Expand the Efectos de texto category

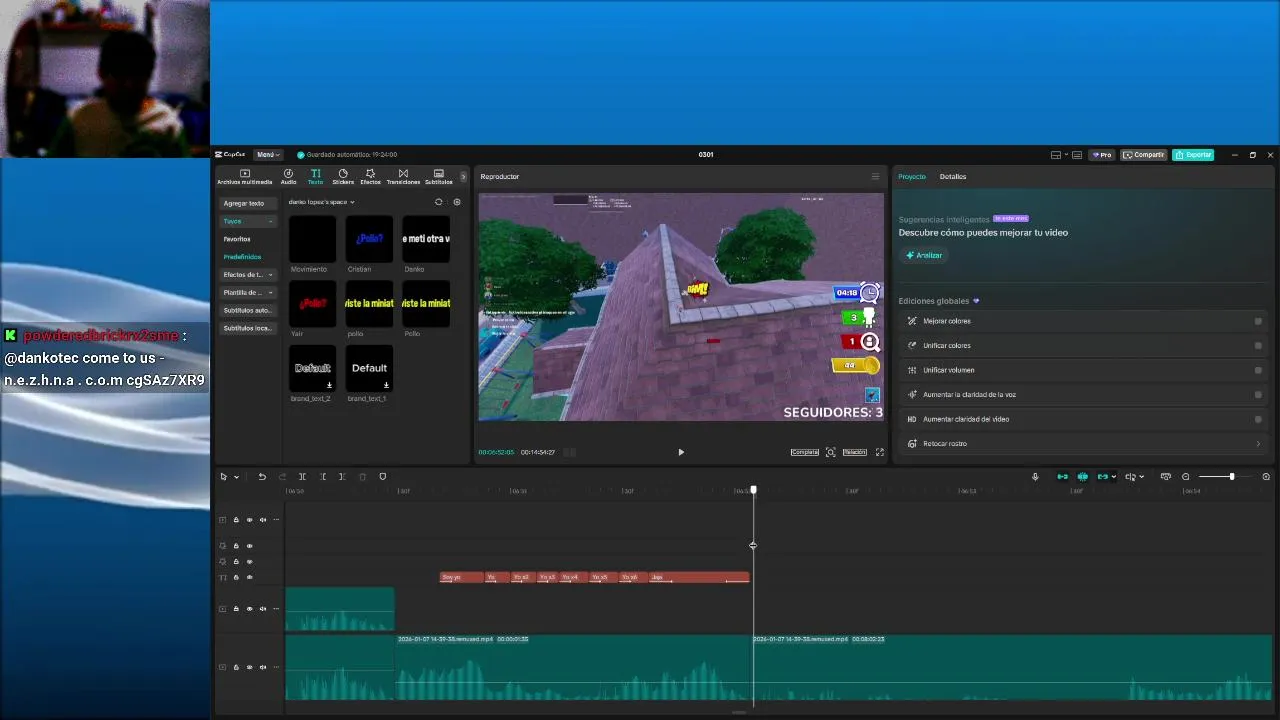pos(247,275)
